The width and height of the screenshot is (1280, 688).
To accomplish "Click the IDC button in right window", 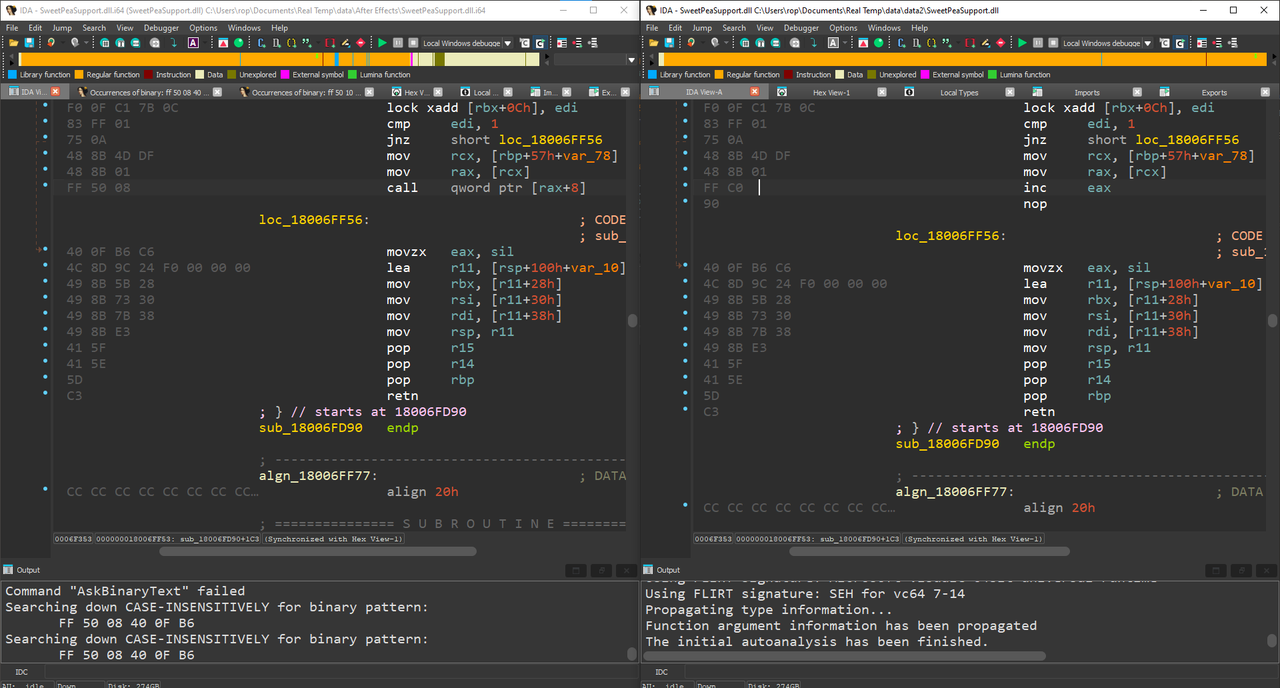I will 662,672.
